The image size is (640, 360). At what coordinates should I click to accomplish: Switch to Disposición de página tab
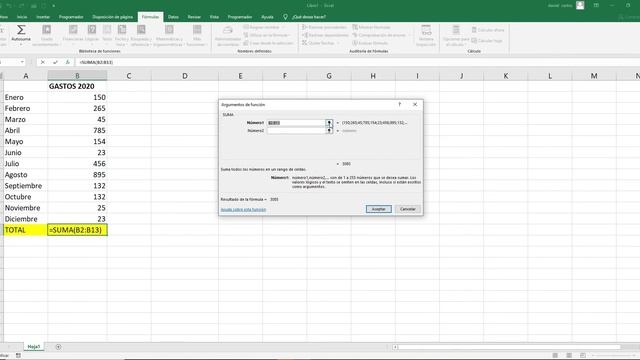click(113, 17)
